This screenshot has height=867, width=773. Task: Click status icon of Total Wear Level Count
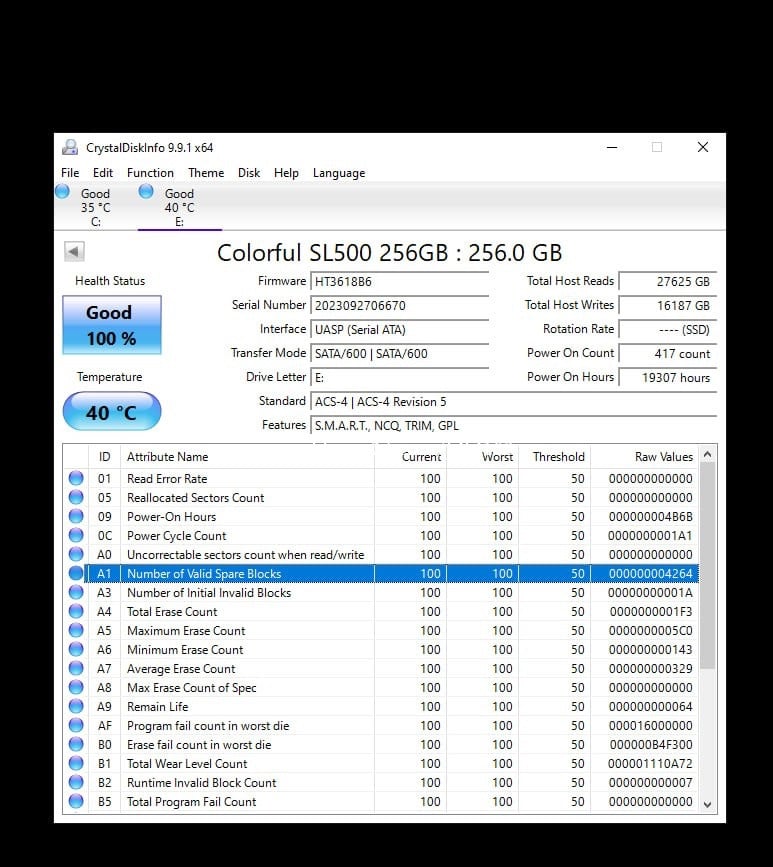pos(76,763)
